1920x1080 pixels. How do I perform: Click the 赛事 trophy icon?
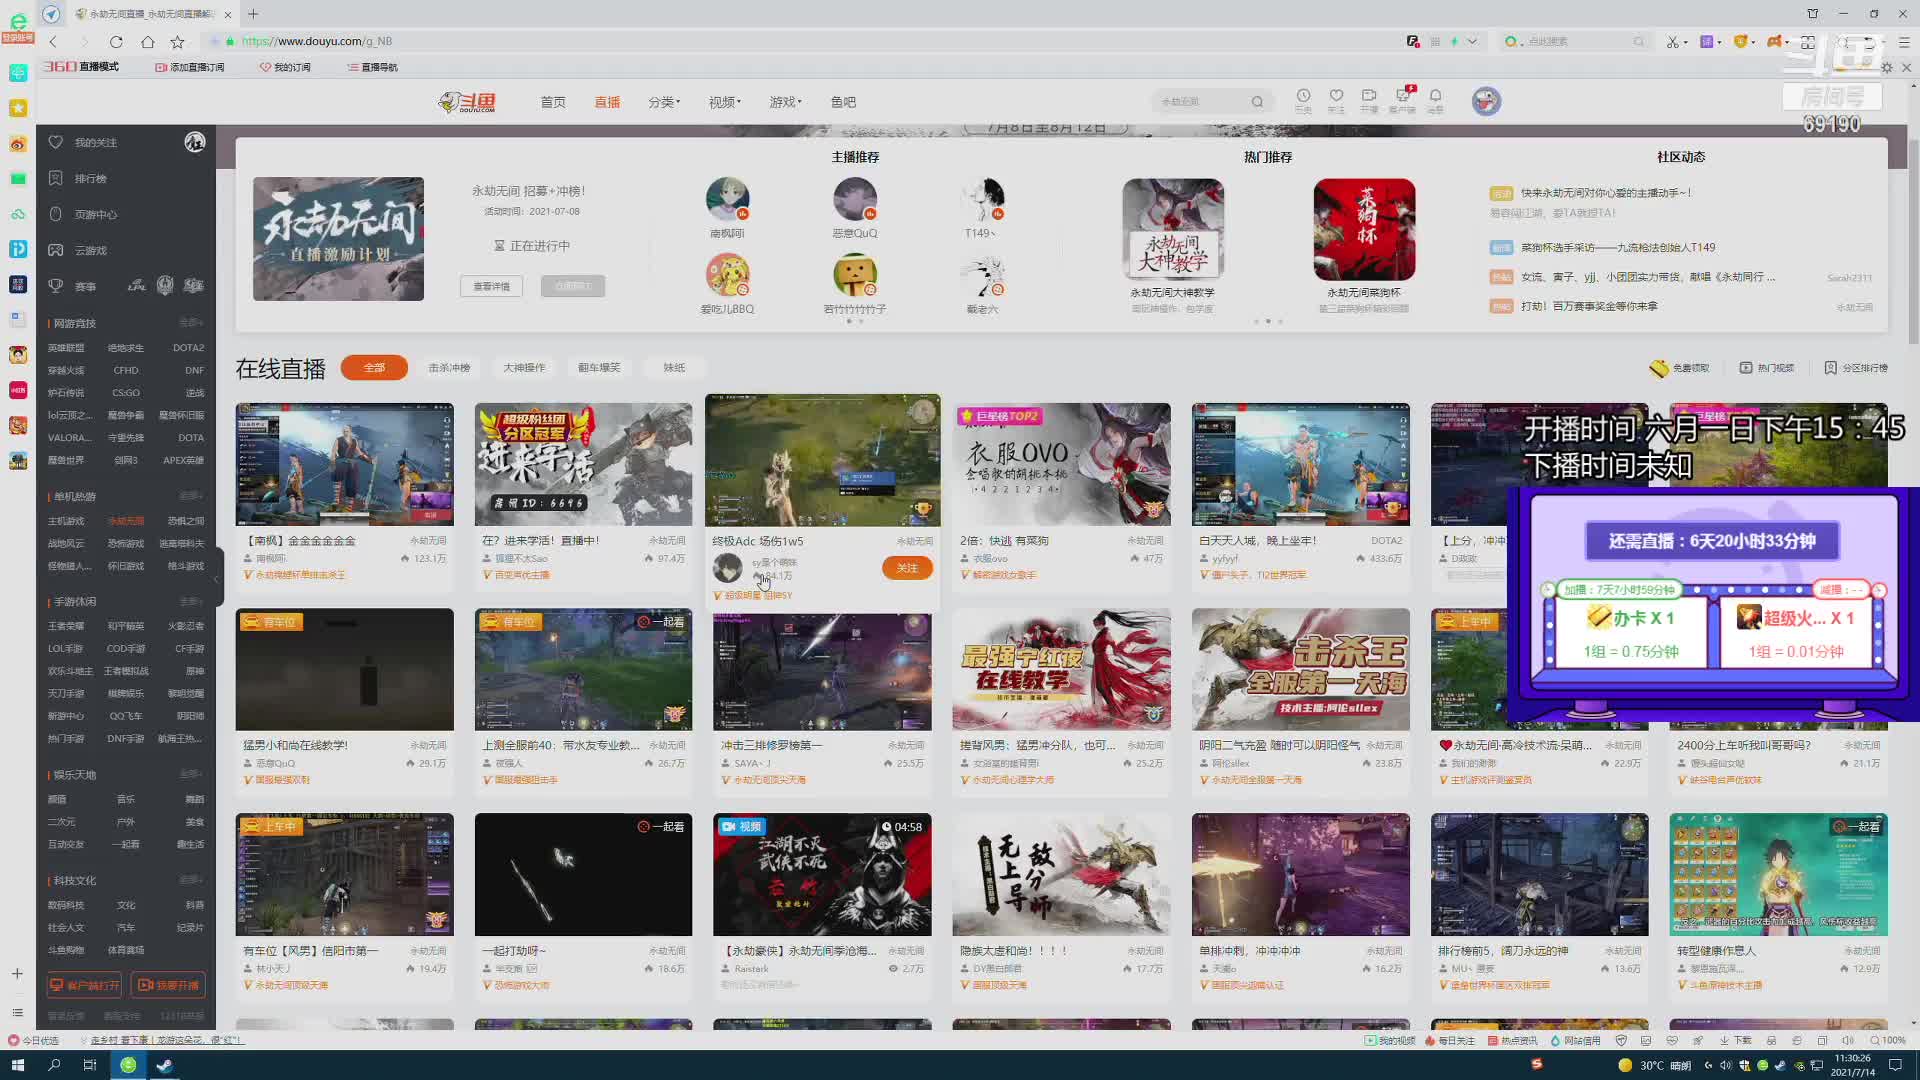click(56, 286)
